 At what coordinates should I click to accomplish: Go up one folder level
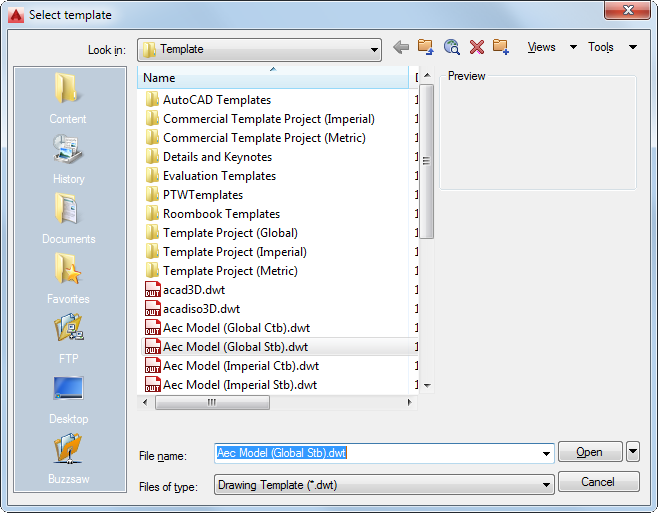pyautogui.click(x=426, y=47)
